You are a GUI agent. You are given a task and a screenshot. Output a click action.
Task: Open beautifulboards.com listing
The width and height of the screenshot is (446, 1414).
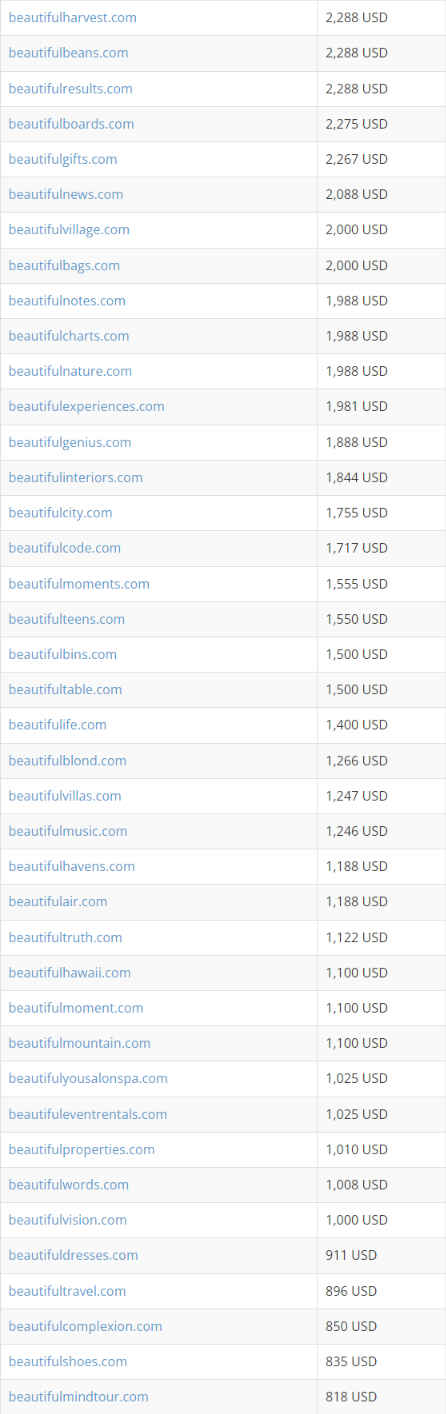71,124
